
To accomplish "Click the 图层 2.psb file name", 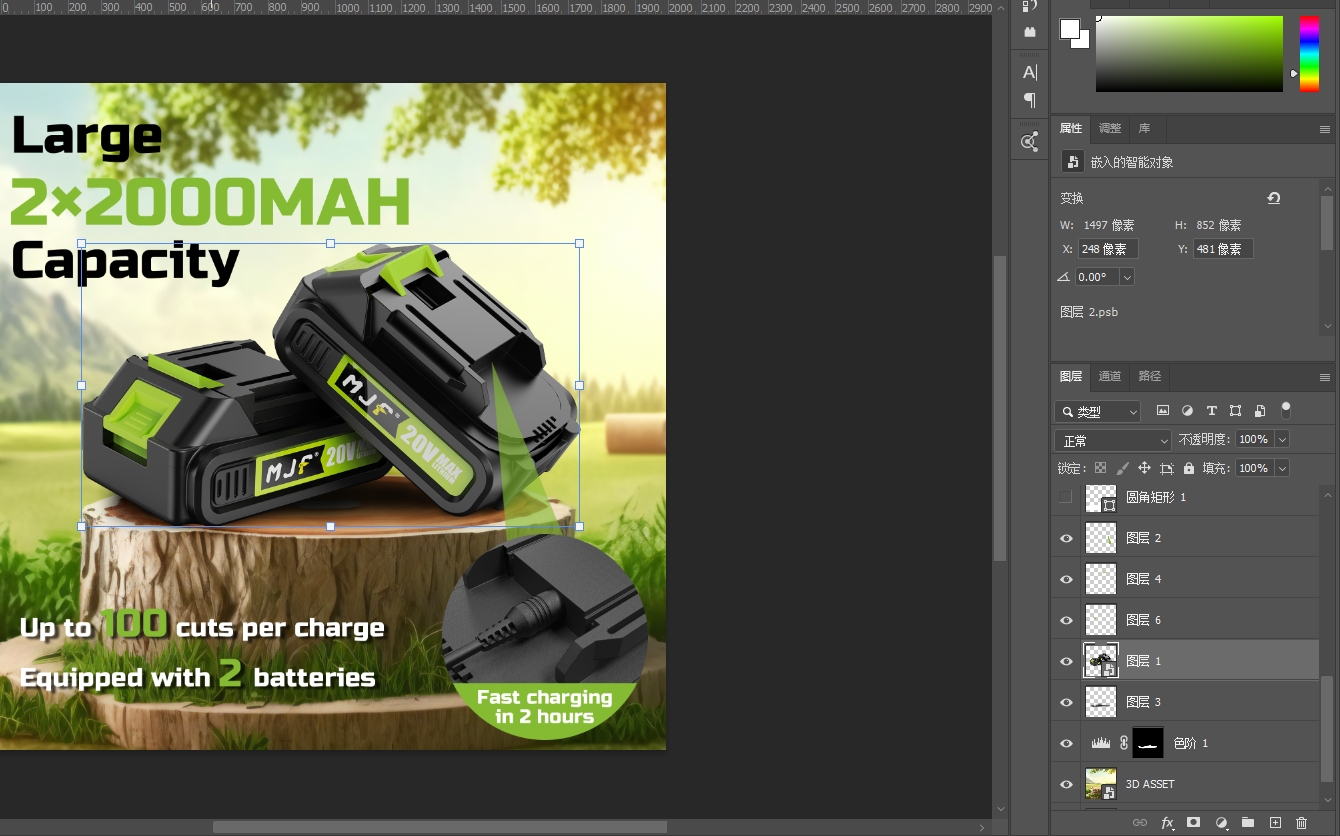I will coord(1089,312).
